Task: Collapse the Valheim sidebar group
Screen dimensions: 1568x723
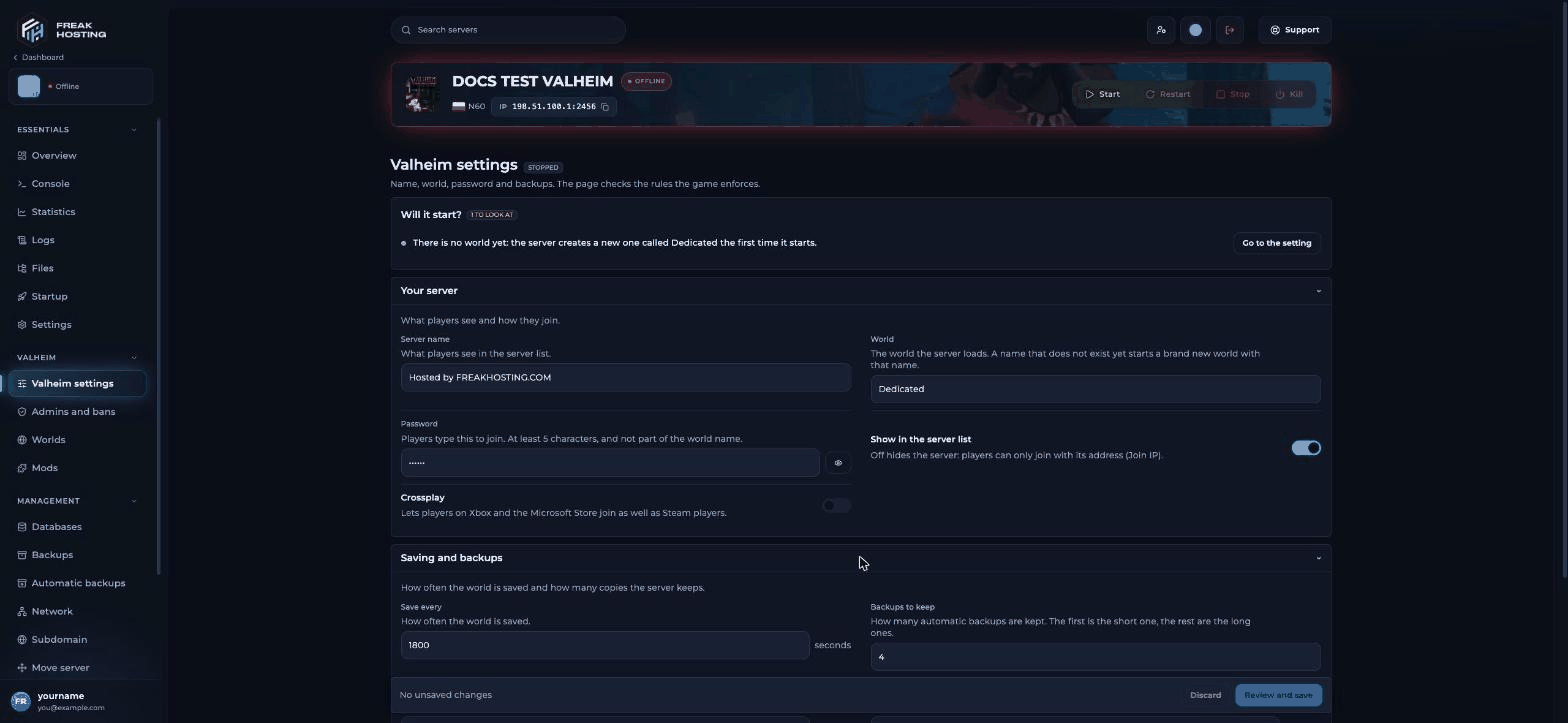Action: (134, 358)
